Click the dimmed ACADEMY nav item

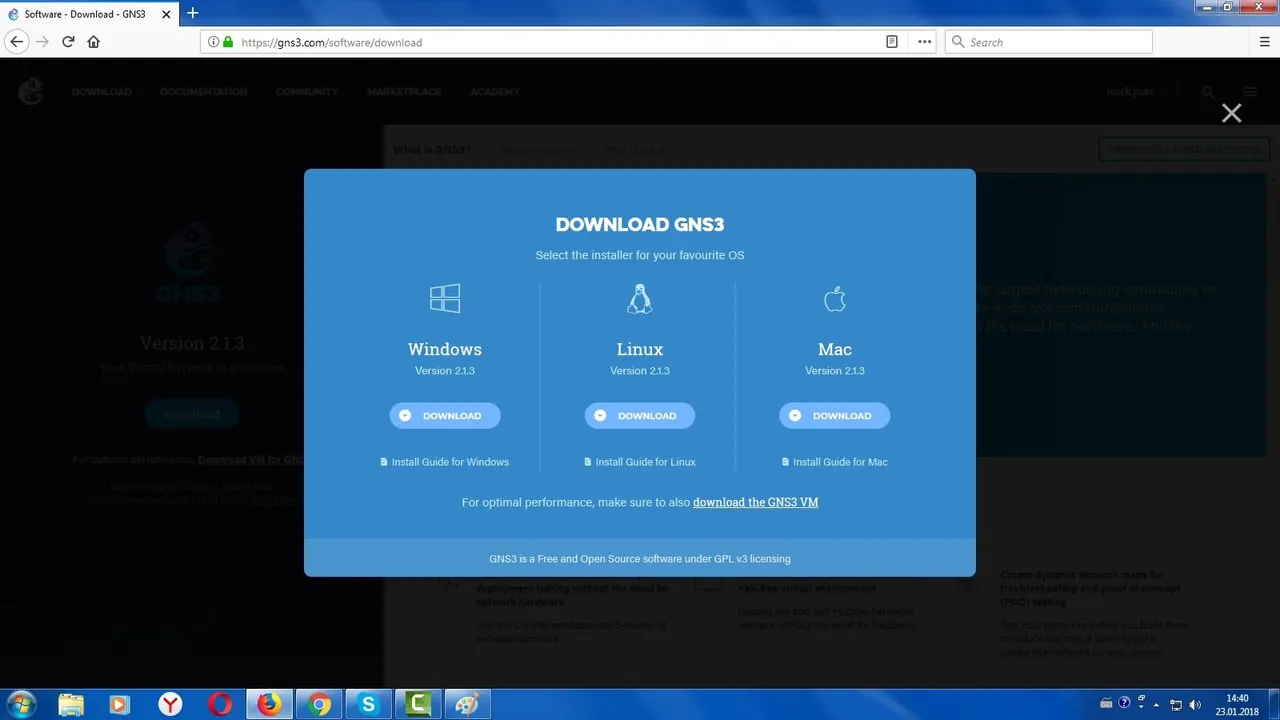coord(495,92)
